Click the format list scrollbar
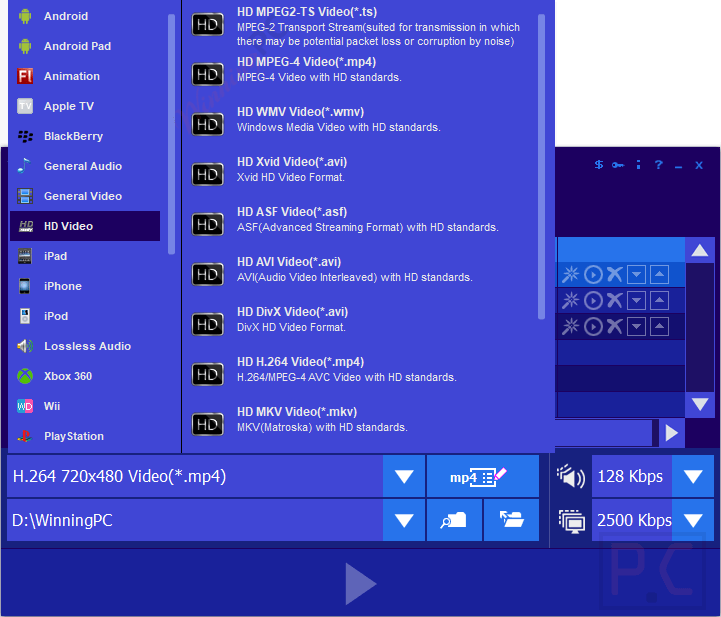The height and width of the screenshot is (617, 721). (541, 166)
